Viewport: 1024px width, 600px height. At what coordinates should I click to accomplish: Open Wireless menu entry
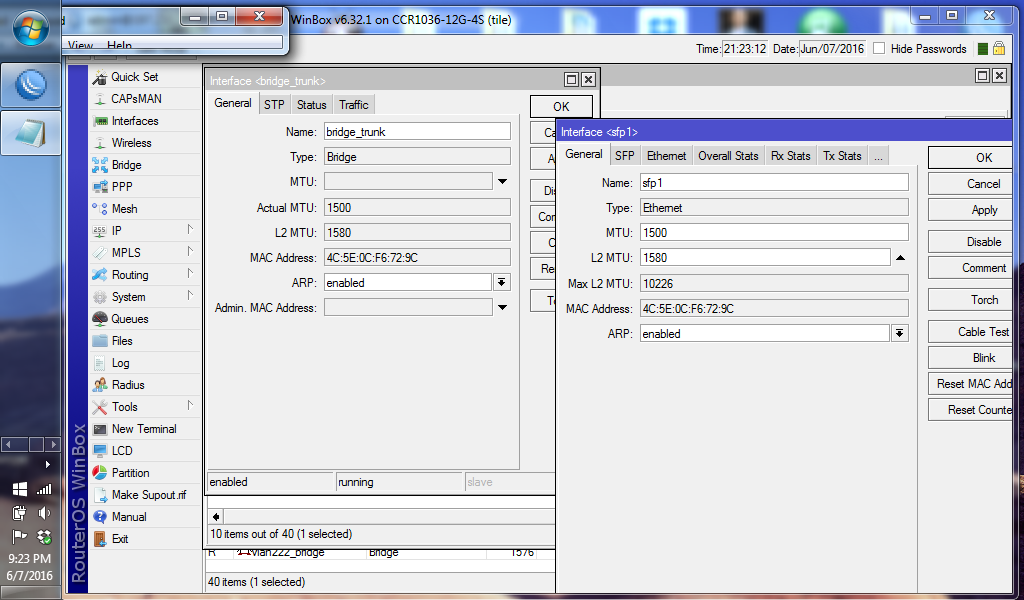(144, 143)
